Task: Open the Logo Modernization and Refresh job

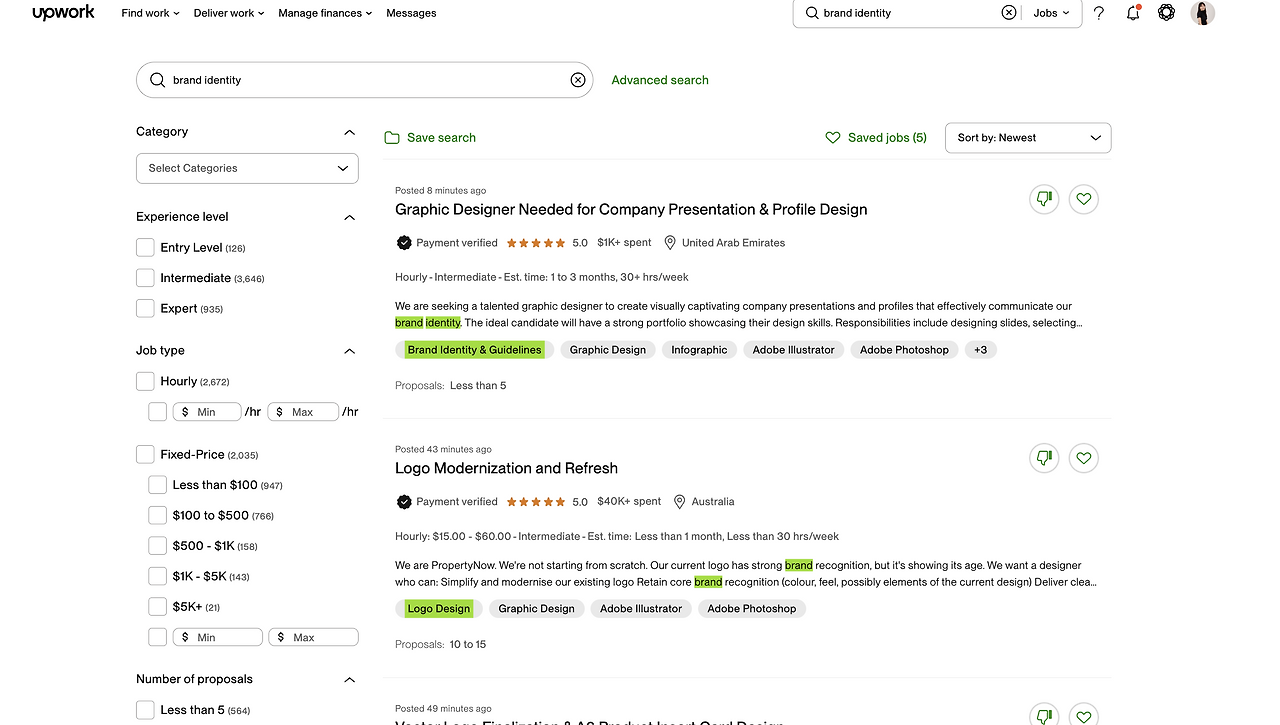Action: coord(506,468)
